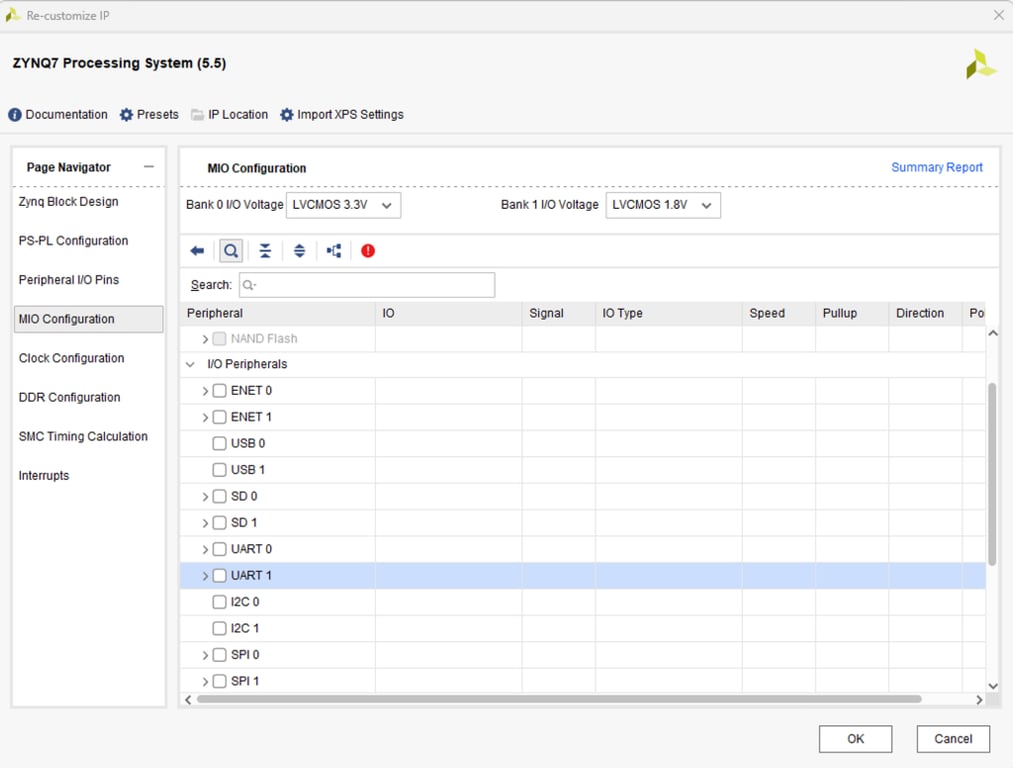This screenshot has width=1013, height=768.
Task: Go to Clock Configuration page
Action: tap(71, 358)
